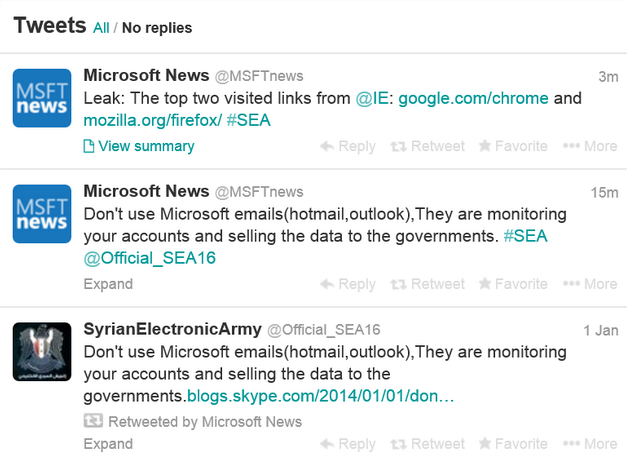Screen dimensions: 627x466
Task: Click the @Official_SEA16 mention in second tweet
Action: click(x=150, y=258)
